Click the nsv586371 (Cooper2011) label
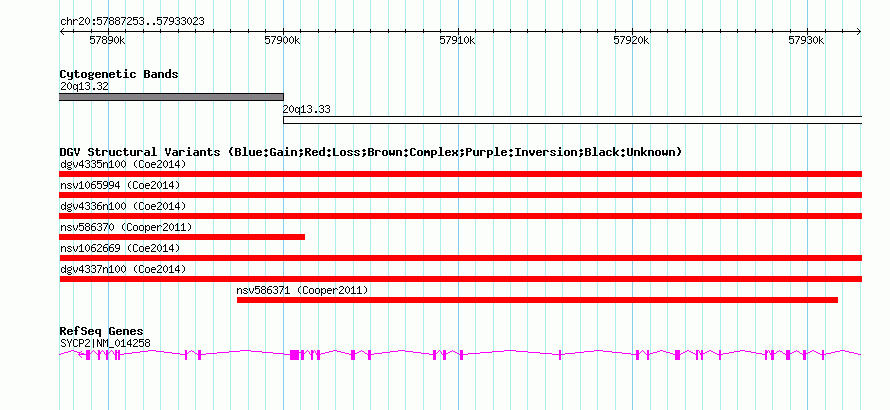The image size is (890, 410). 303,291
